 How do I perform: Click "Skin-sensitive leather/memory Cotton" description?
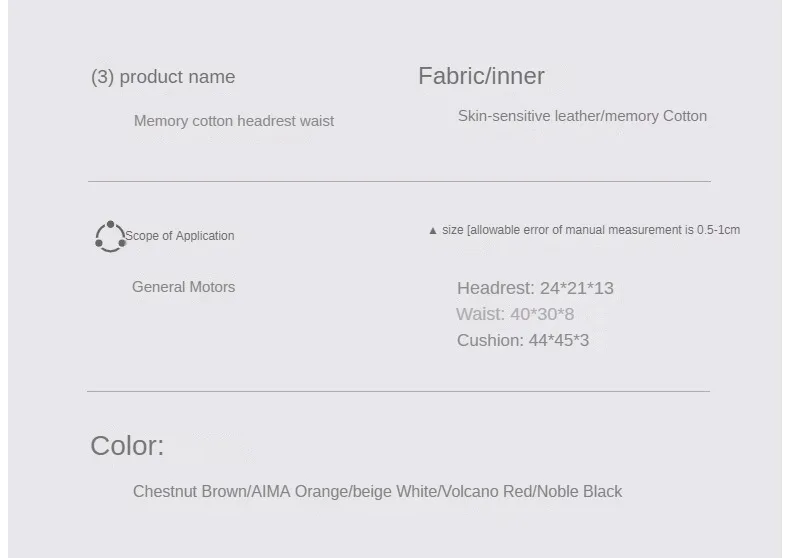click(x=582, y=116)
